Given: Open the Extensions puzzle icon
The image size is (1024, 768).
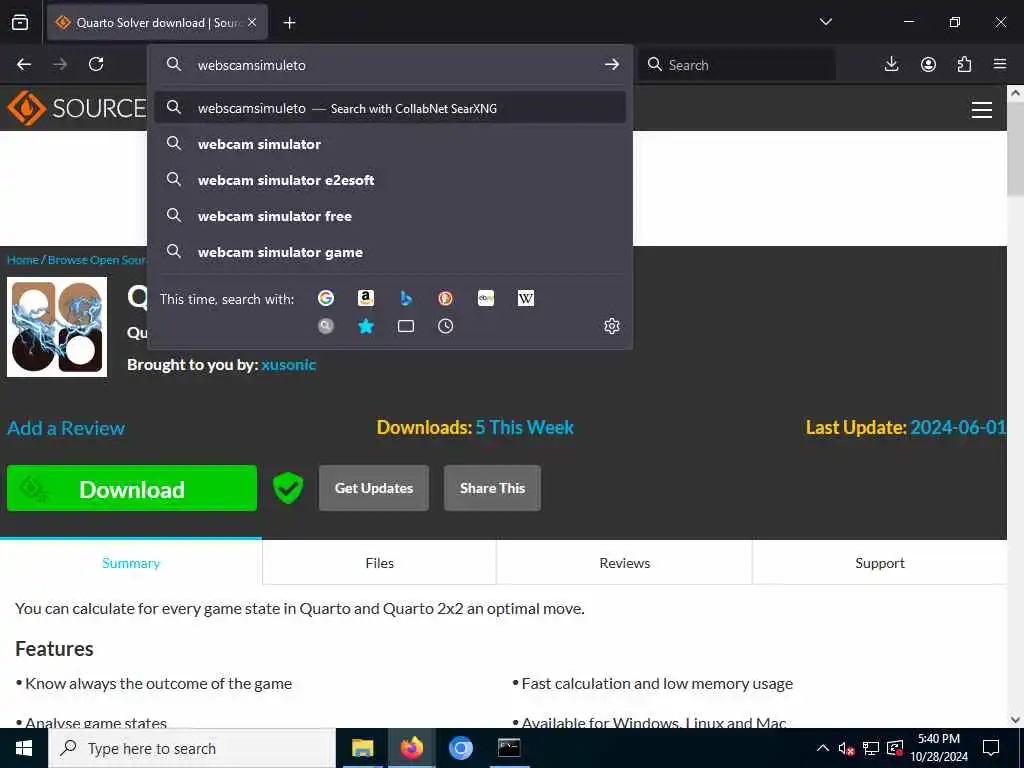Looking at the screenshot, I should point(964,64).
